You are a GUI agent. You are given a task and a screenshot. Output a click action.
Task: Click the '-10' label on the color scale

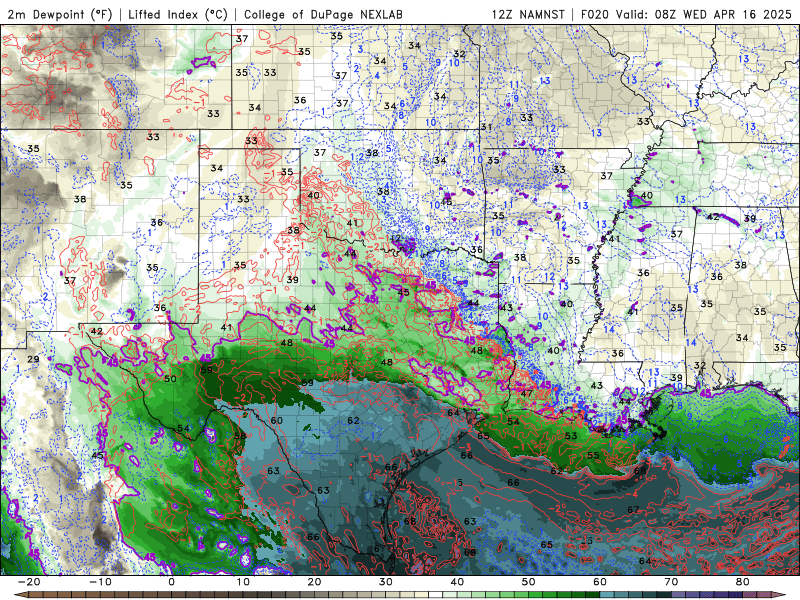tap(100, 582)
